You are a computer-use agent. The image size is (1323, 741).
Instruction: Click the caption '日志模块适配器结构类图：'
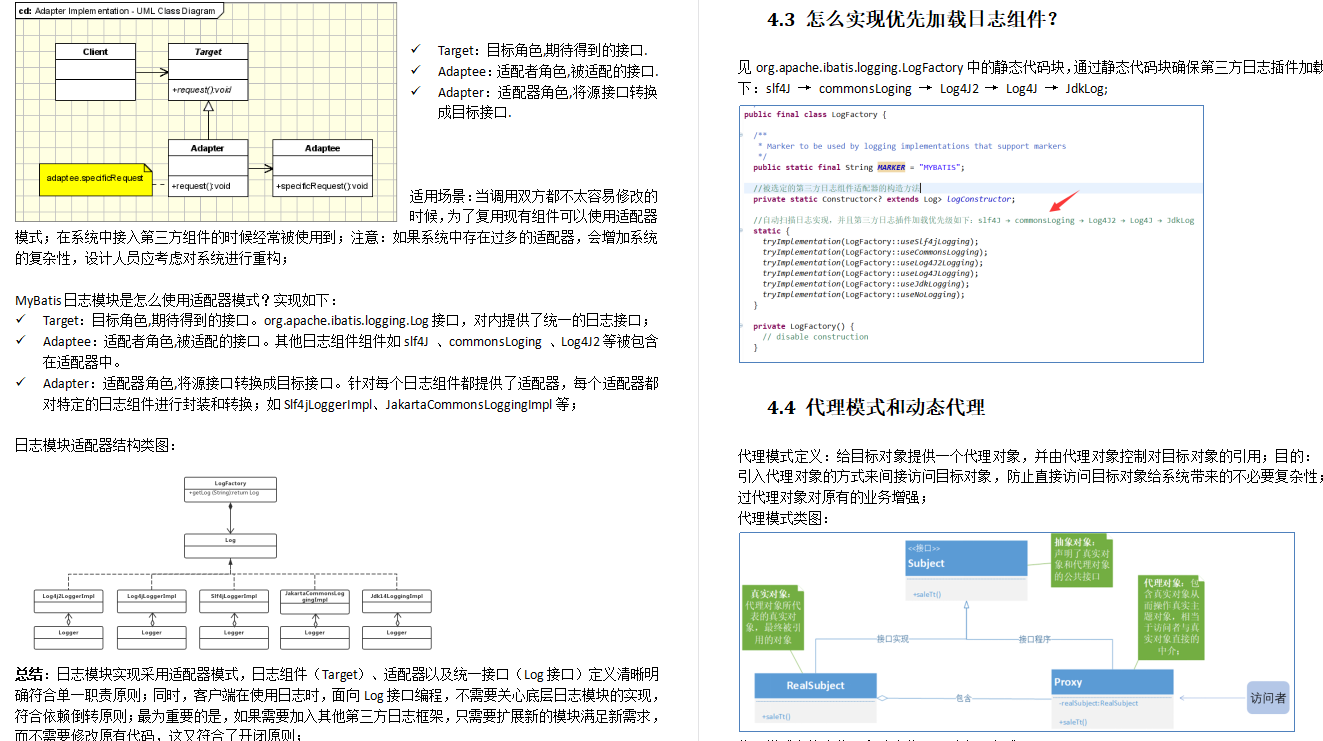(x=96, y=445)
